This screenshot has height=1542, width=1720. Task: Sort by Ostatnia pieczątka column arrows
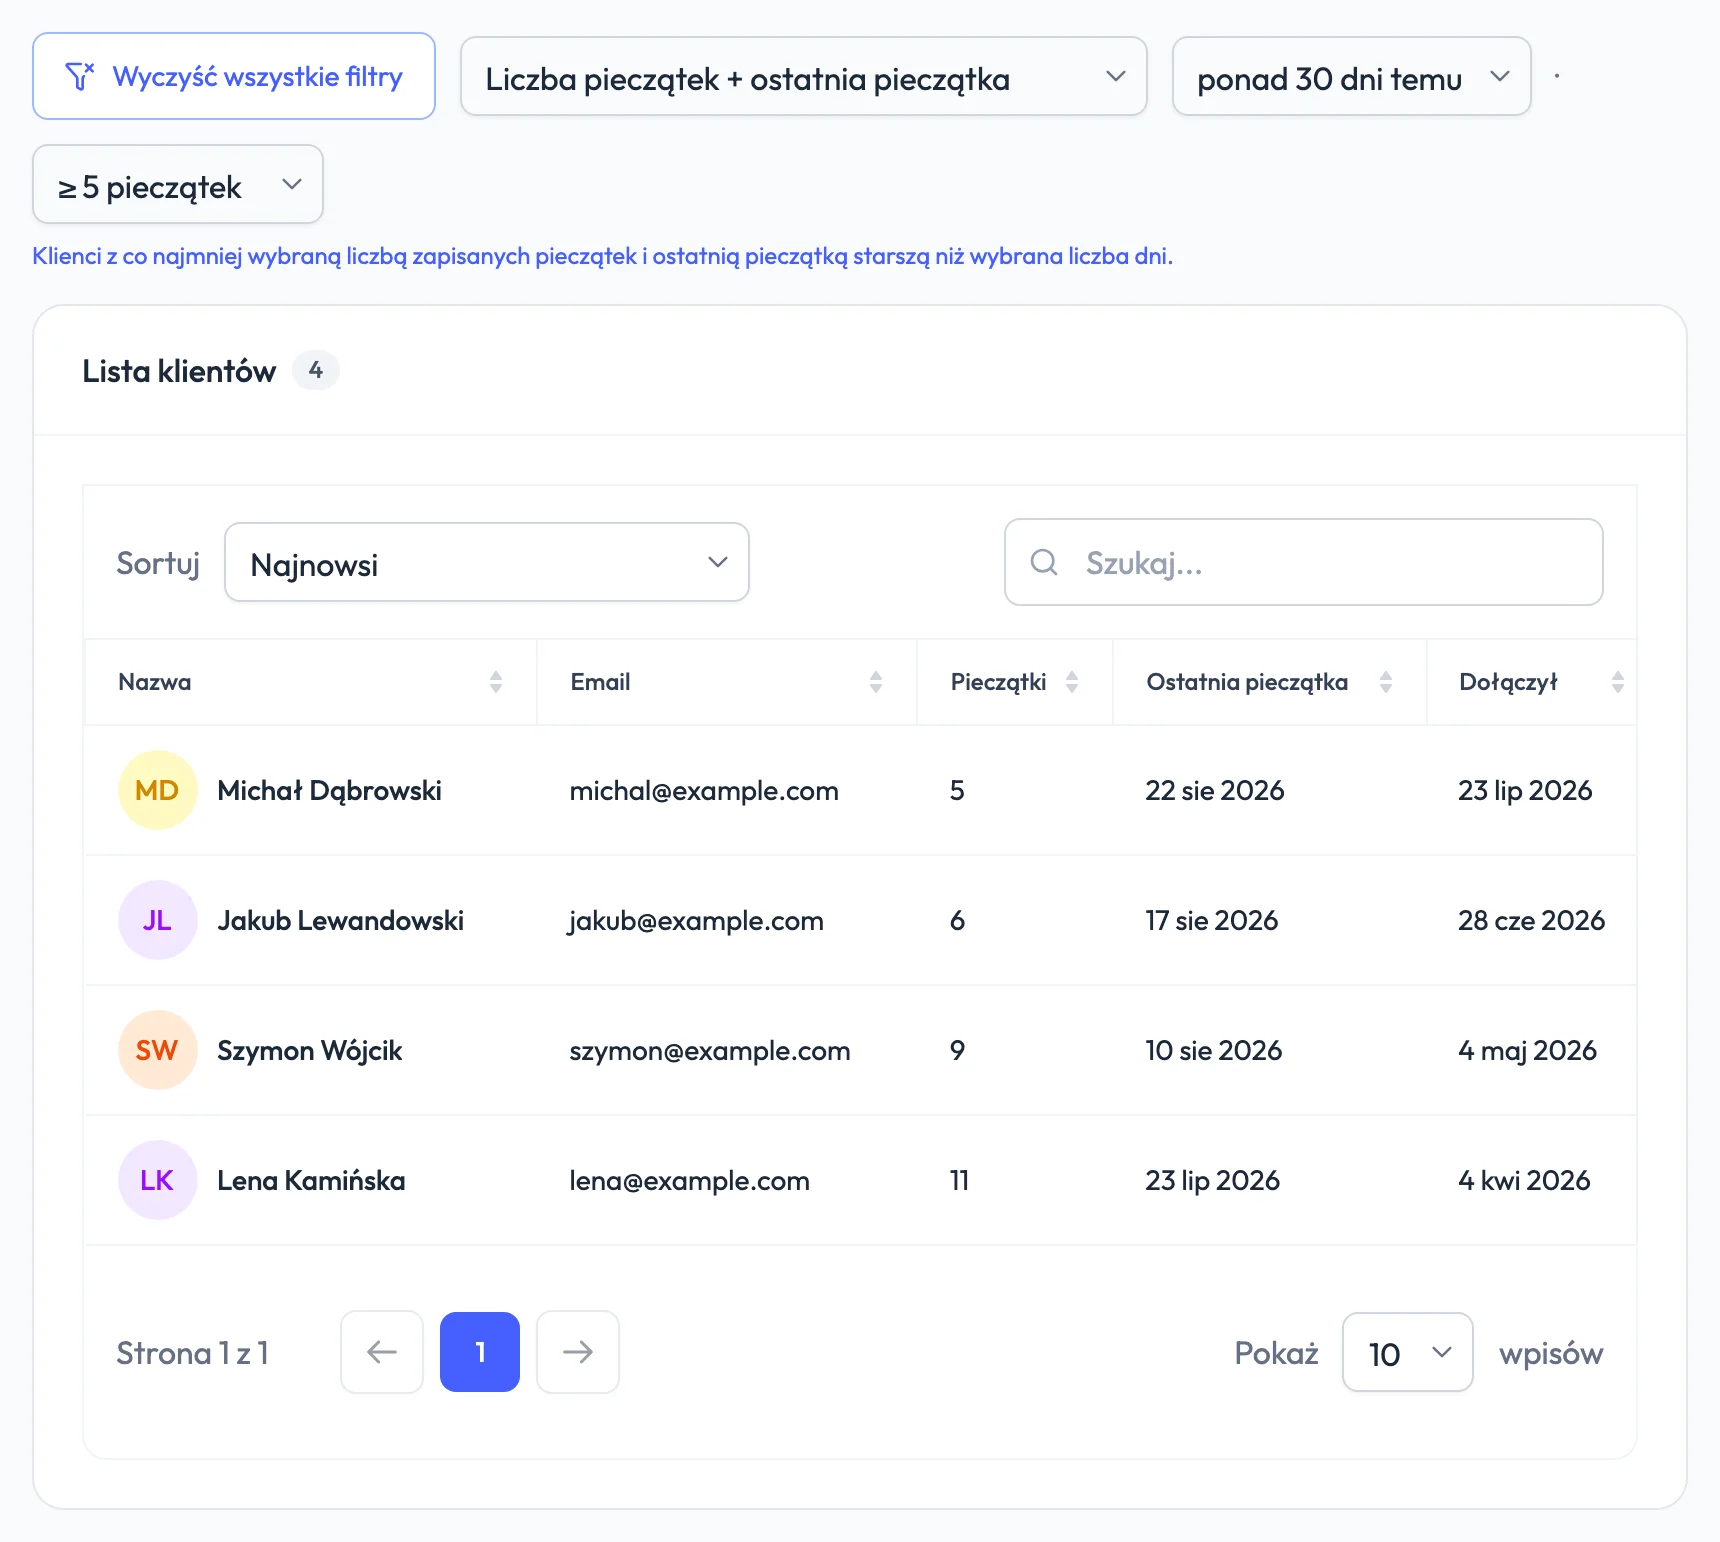click(x=1386, y=682)
